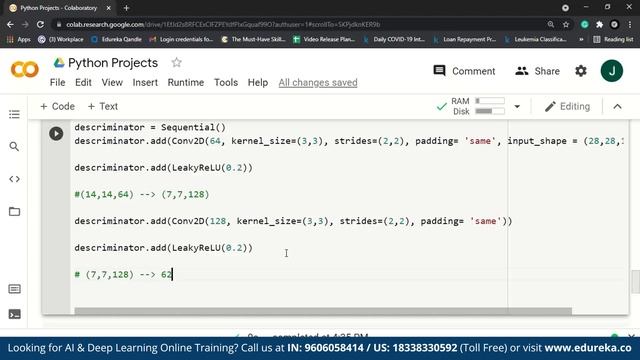This screenshot has width=640, height=360.
Task: Open the Chrome profile icon
Action: coord(614,24)
